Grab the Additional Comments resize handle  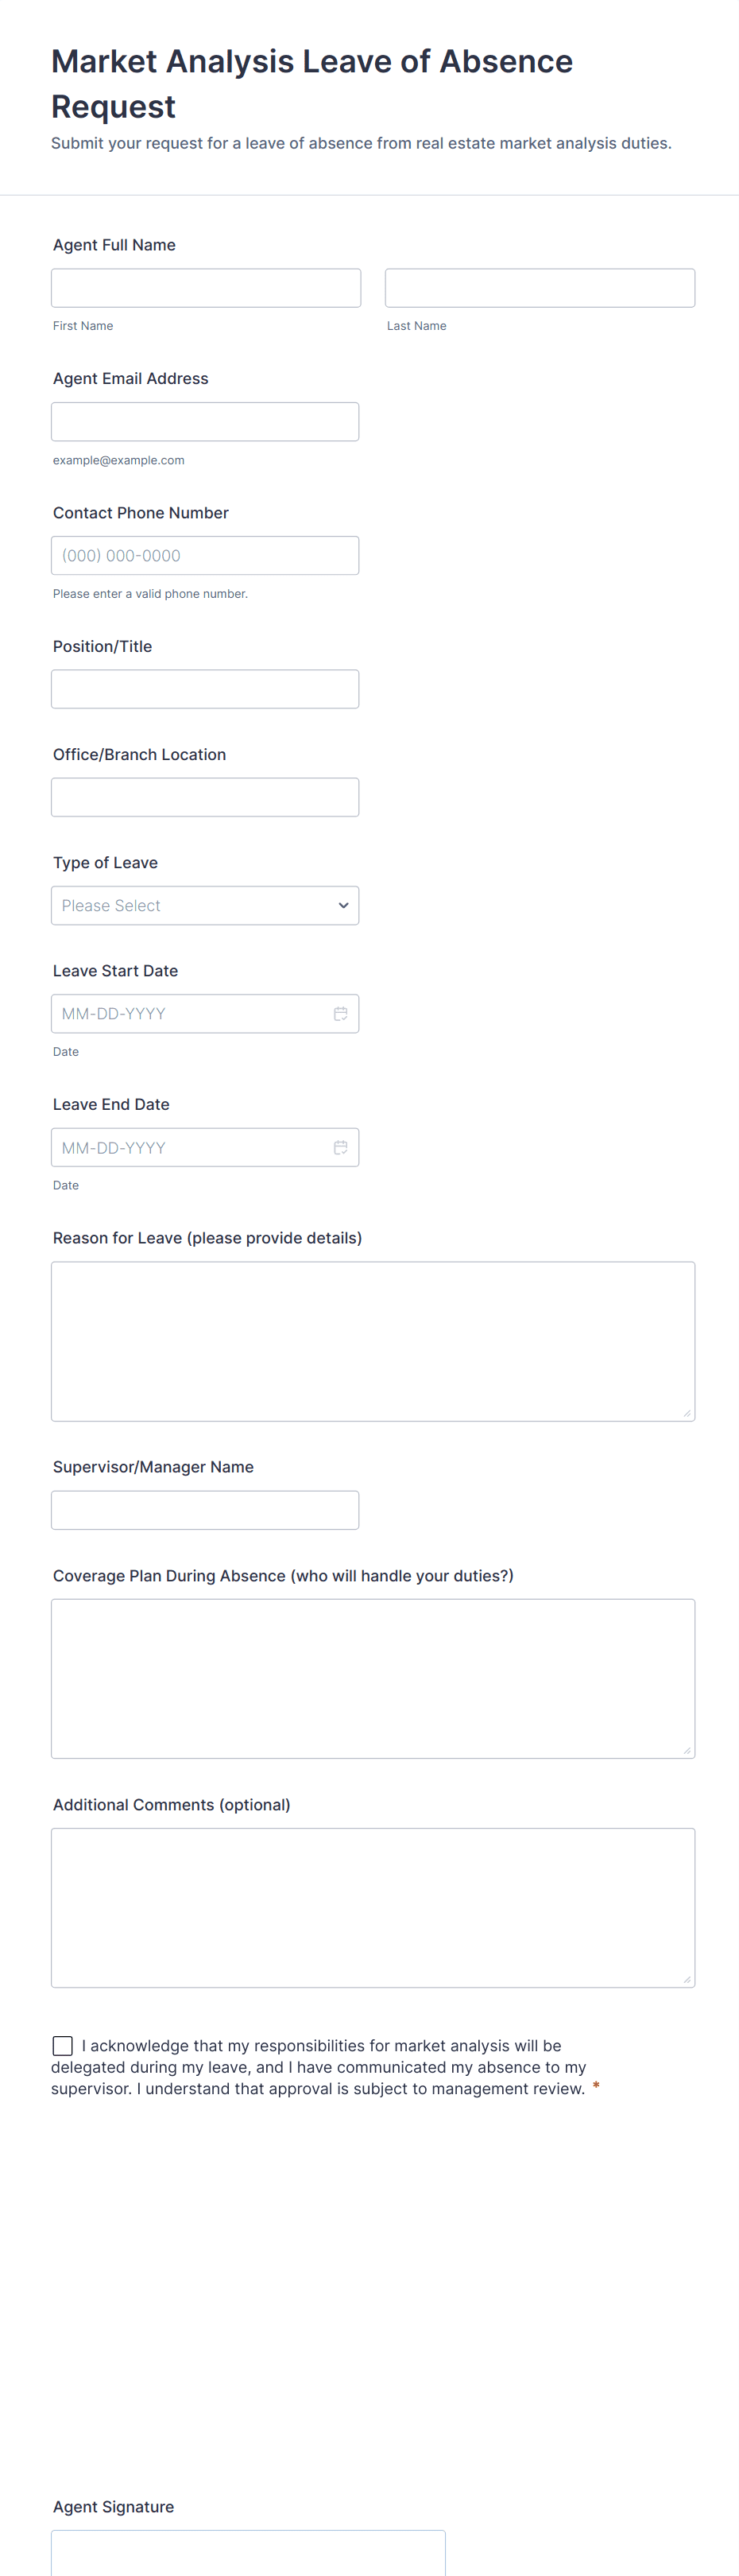pyautogui.click(x=686, y=1978)
